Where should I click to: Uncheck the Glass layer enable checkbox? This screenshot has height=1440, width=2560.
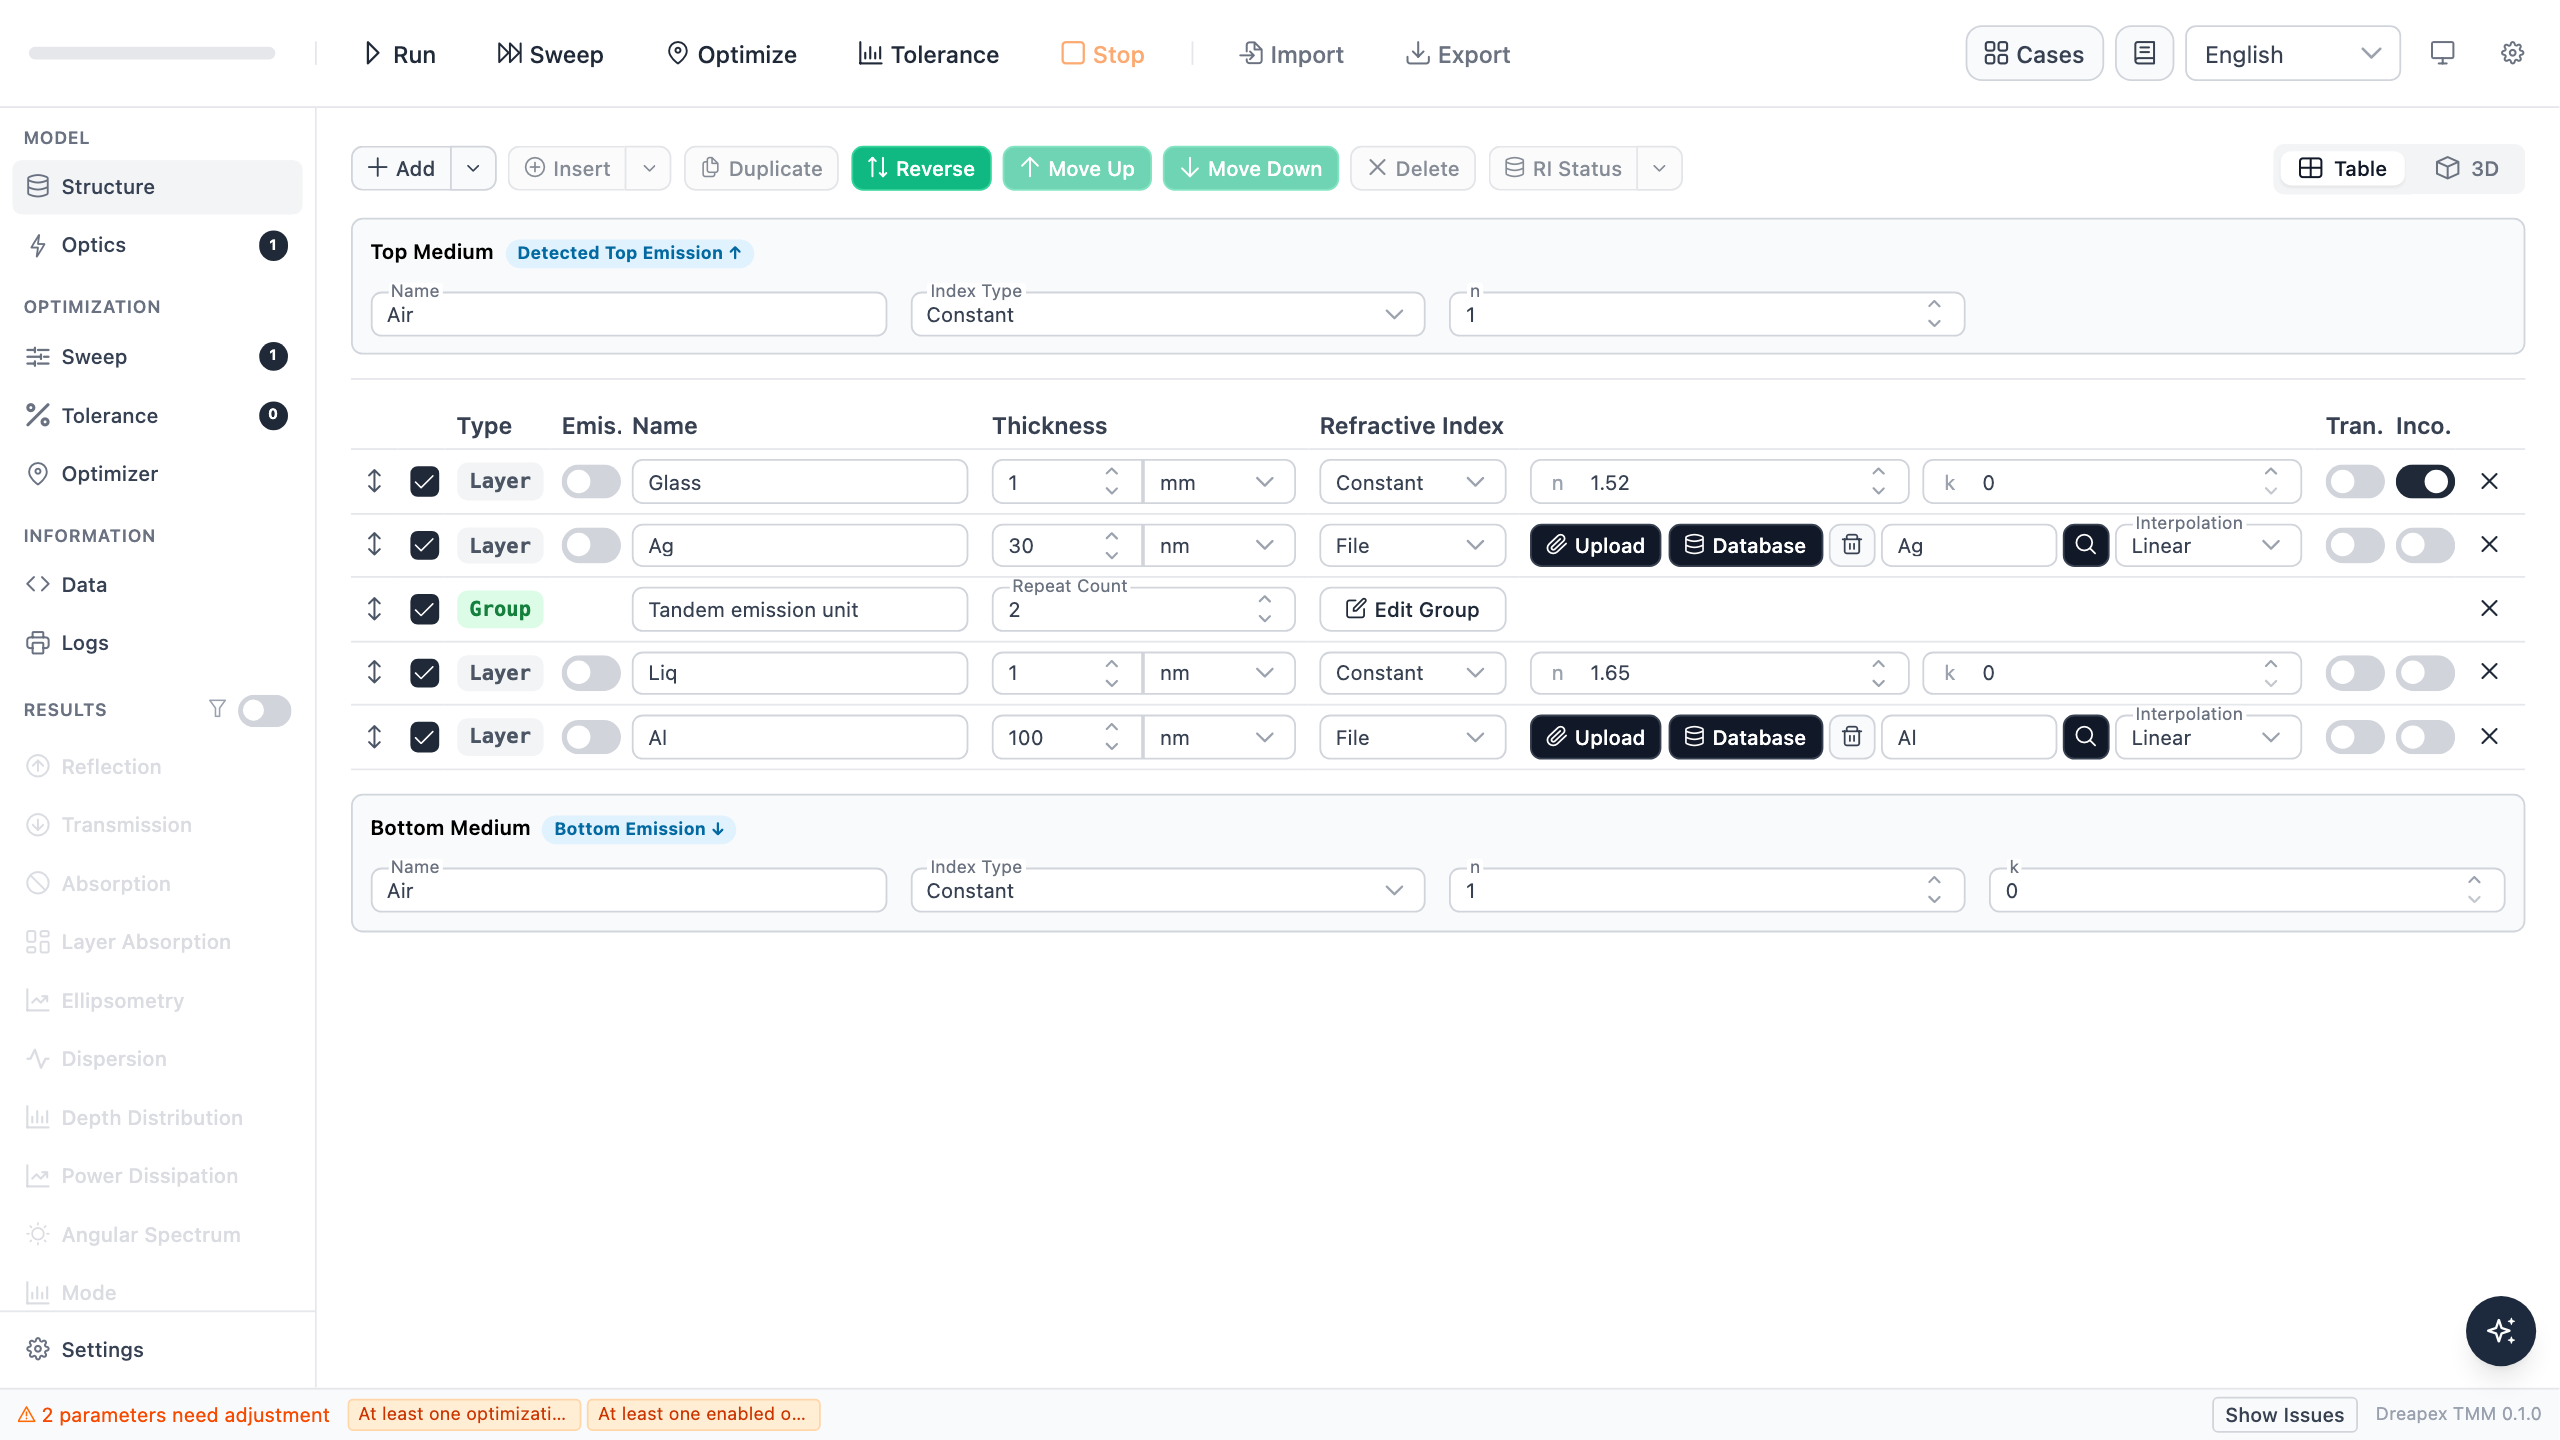click(424, 482)
